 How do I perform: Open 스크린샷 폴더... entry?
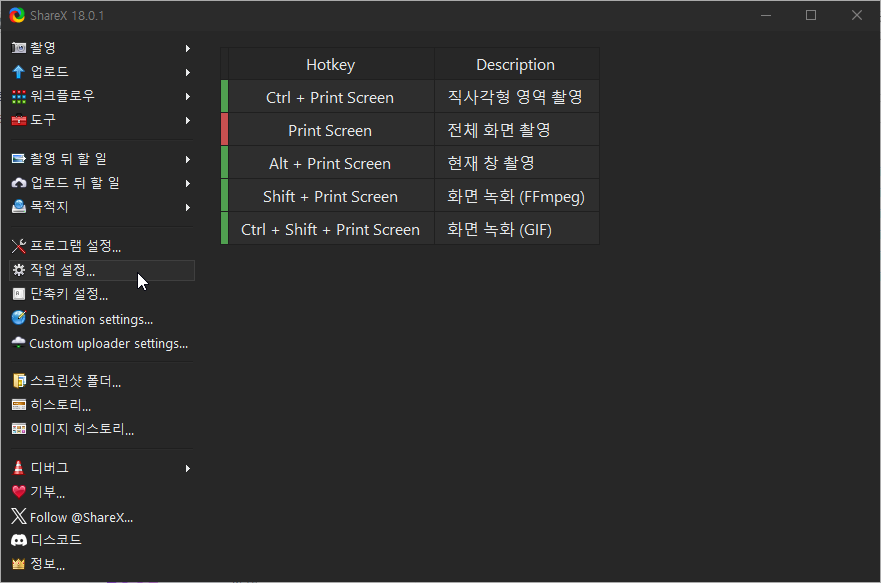point(102,381)
